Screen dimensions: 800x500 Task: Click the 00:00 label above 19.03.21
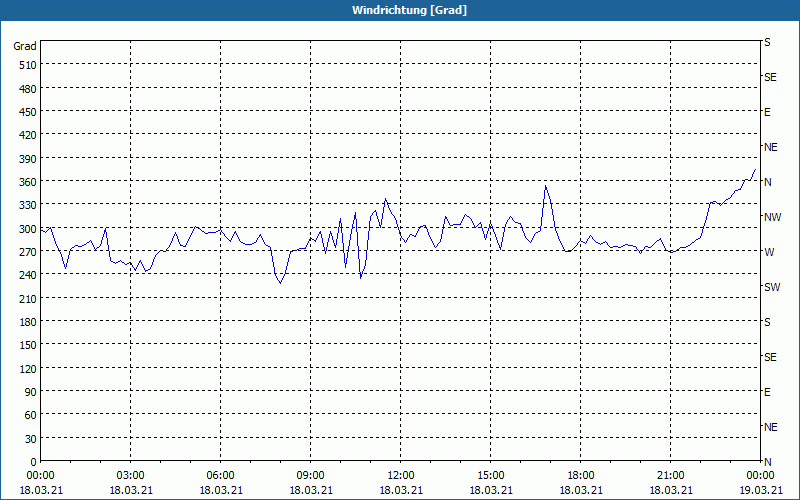coord(760,476)
